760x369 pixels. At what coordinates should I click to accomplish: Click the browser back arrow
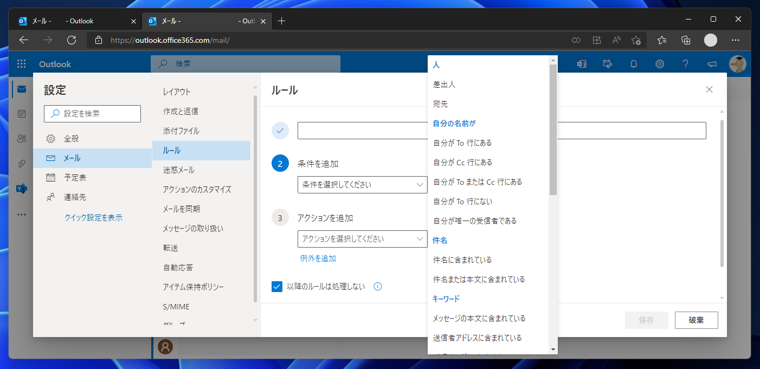coord(24,40)
